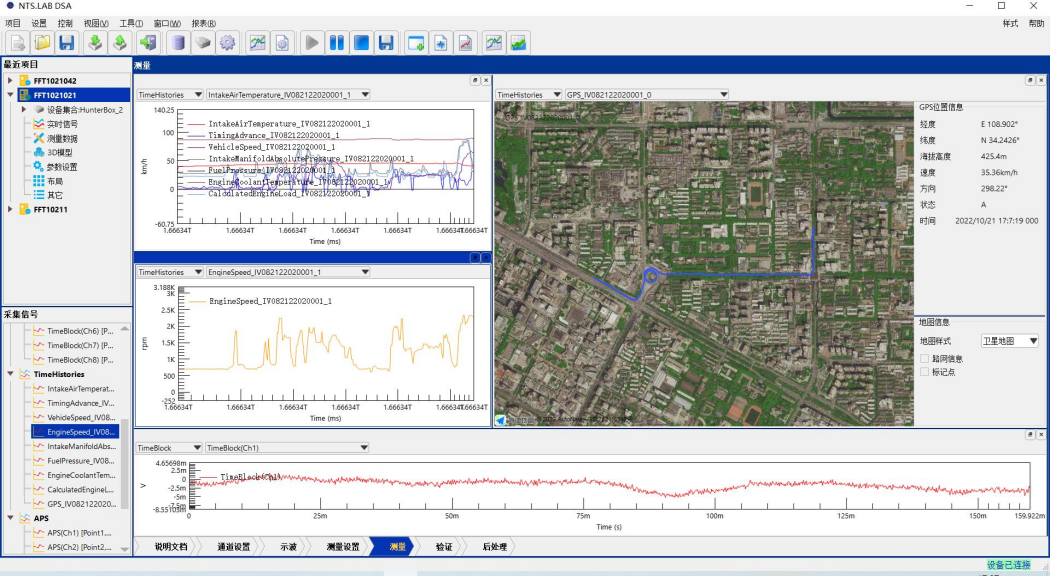1050x576 pixels.
Task: Click the blue waveform document icon
Action: pyautogui.click(x=441, y=43)
